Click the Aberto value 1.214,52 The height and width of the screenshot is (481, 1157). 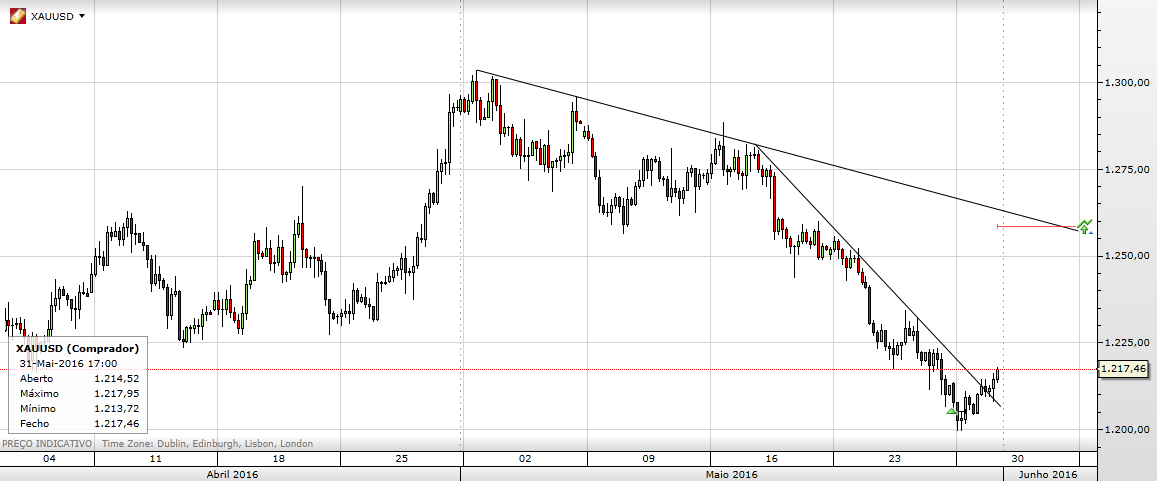click(x=117, y=378)
